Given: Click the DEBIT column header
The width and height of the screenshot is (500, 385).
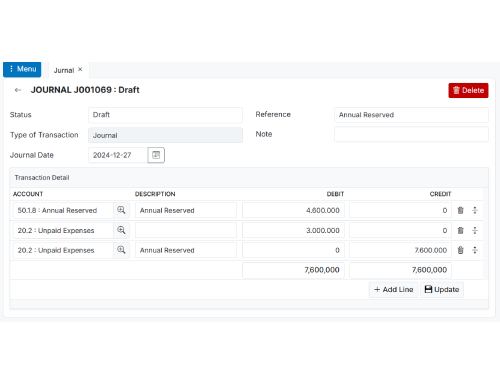Looking at the screenshot, I should [335, 194].
